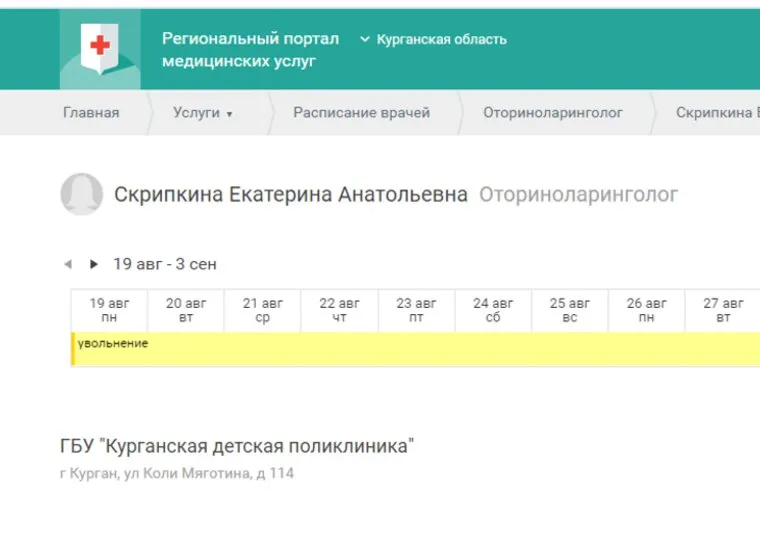Select the 21 авг ср column

(263, 310)
